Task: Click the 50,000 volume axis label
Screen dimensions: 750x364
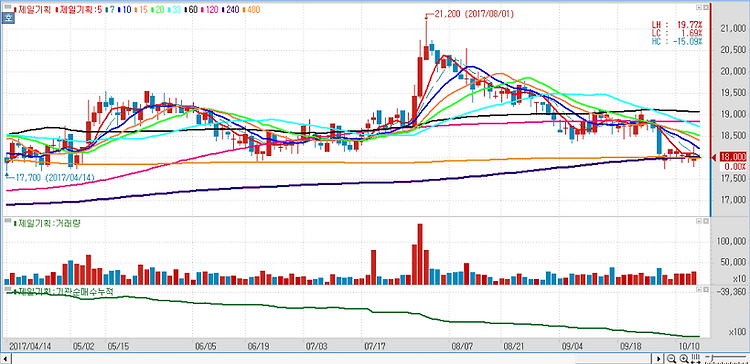Action: (x=733, y=262)
